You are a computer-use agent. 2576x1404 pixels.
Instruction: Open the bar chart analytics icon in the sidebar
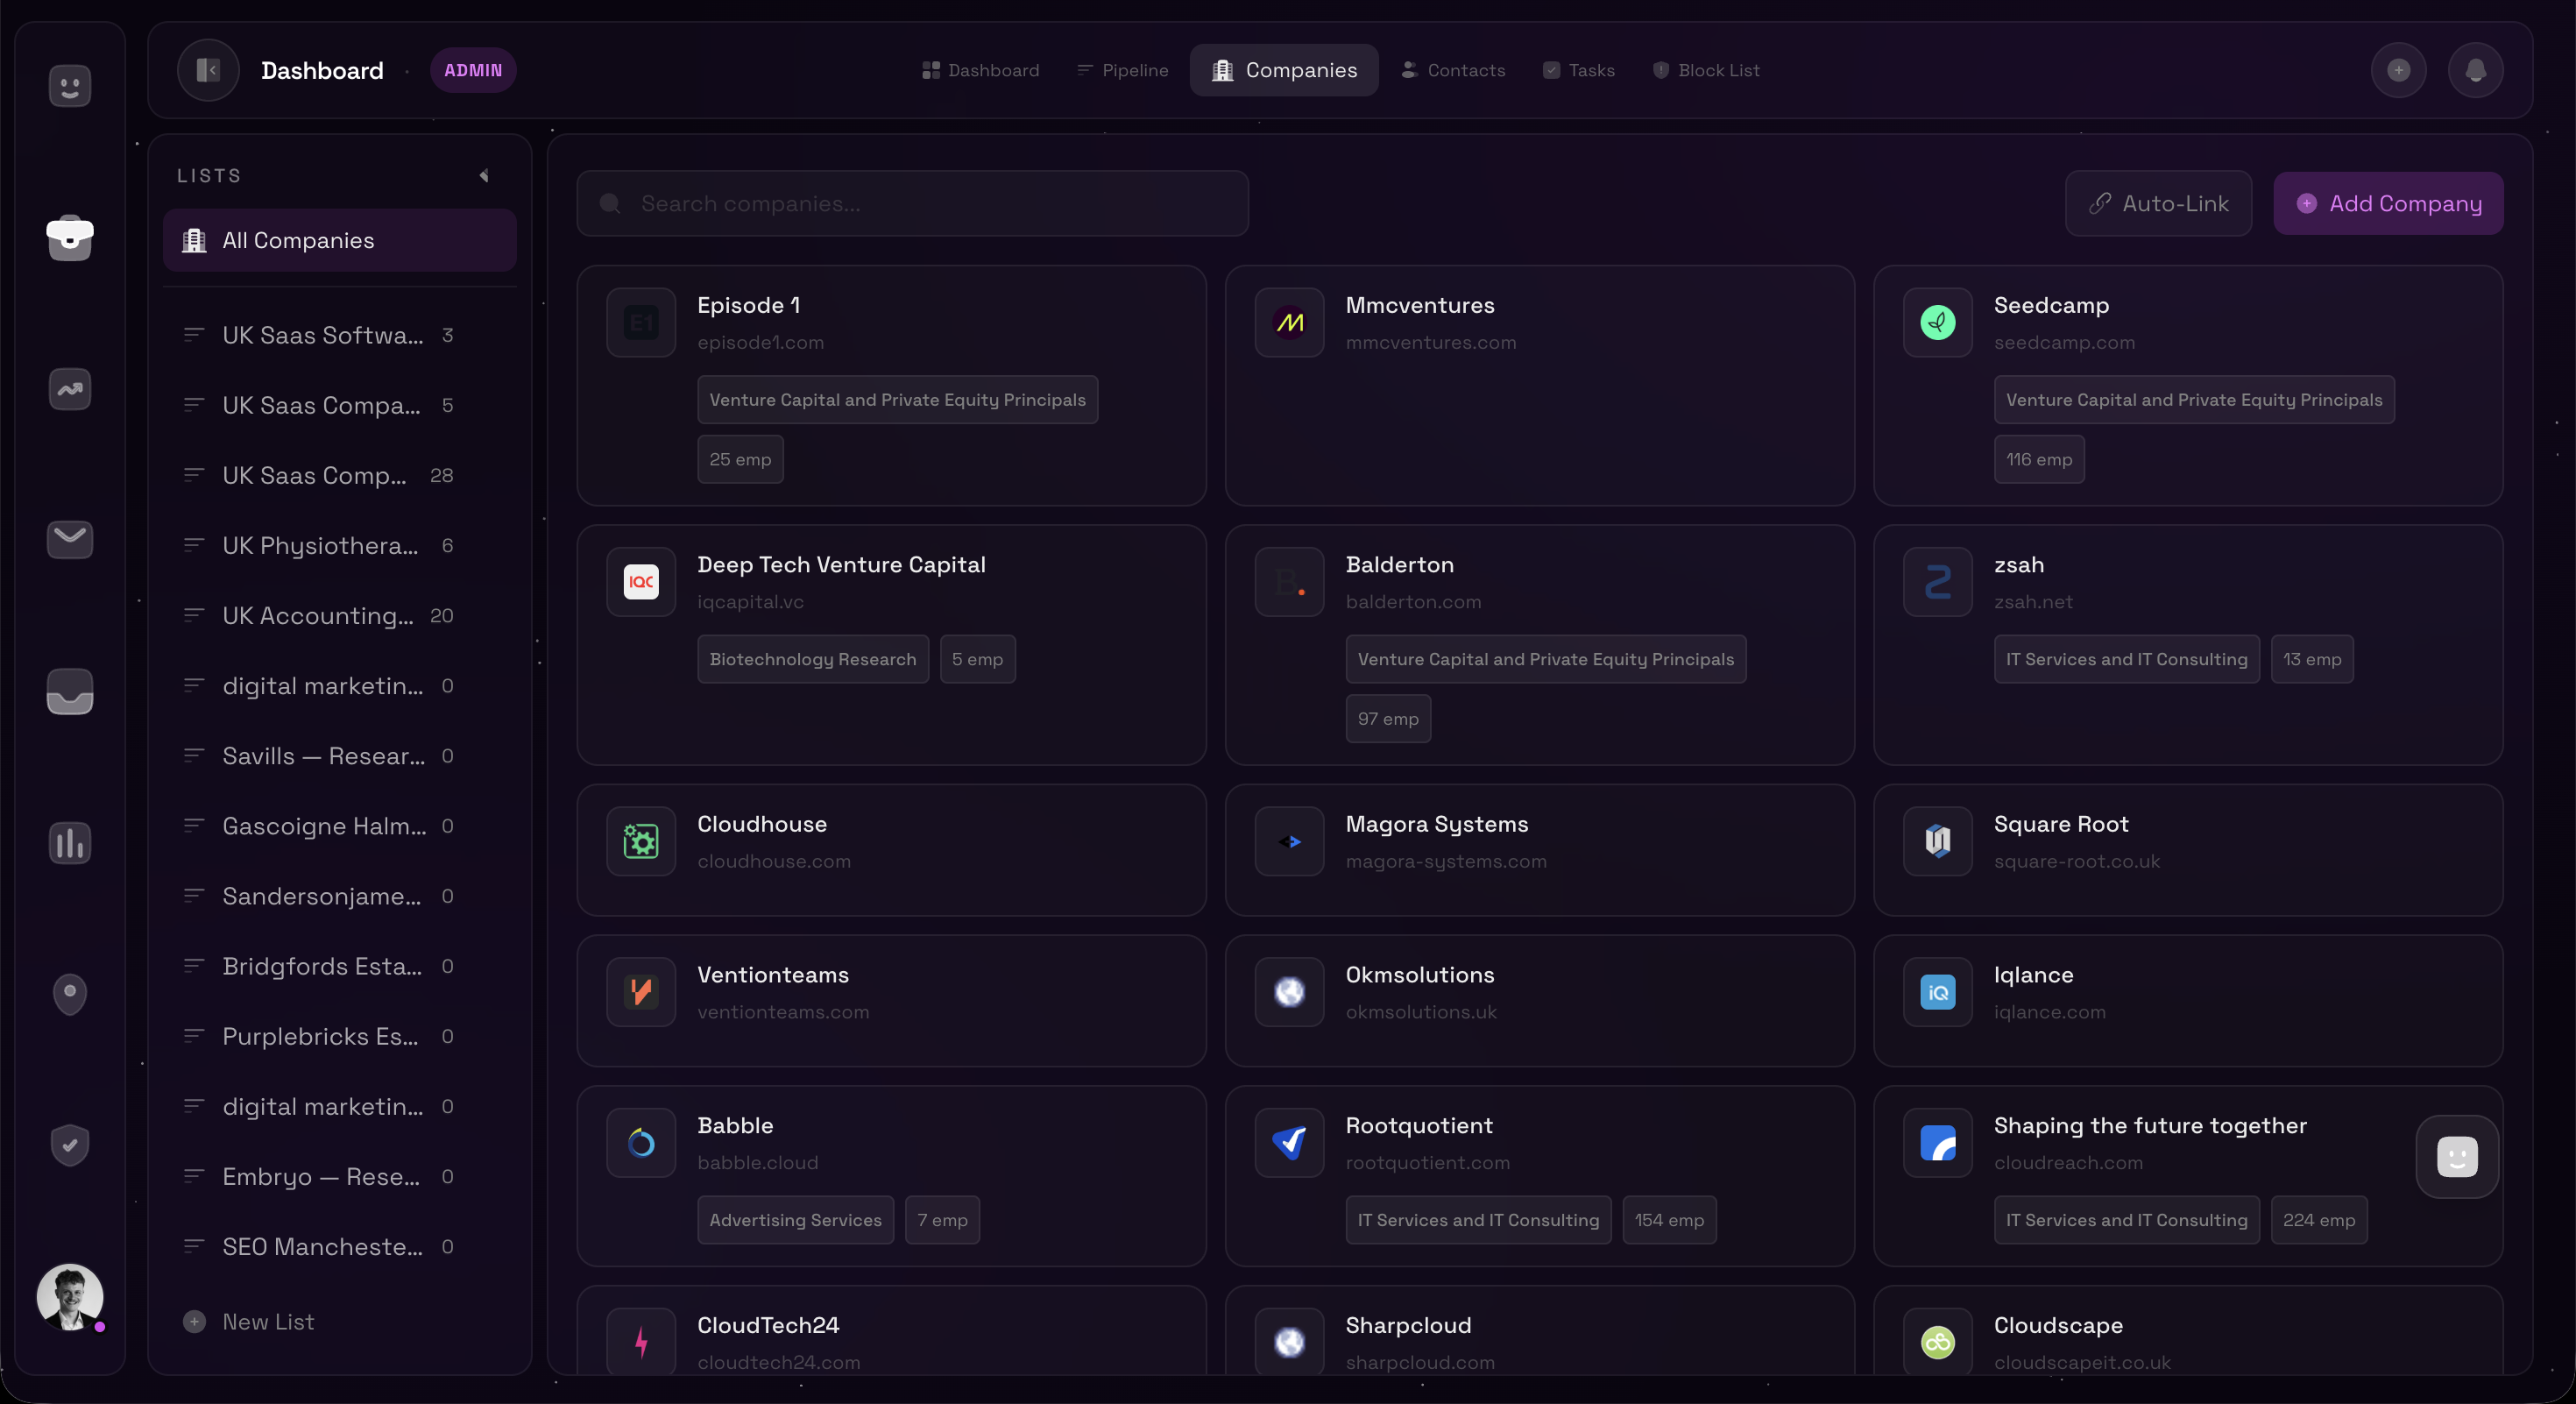point(69,843)
